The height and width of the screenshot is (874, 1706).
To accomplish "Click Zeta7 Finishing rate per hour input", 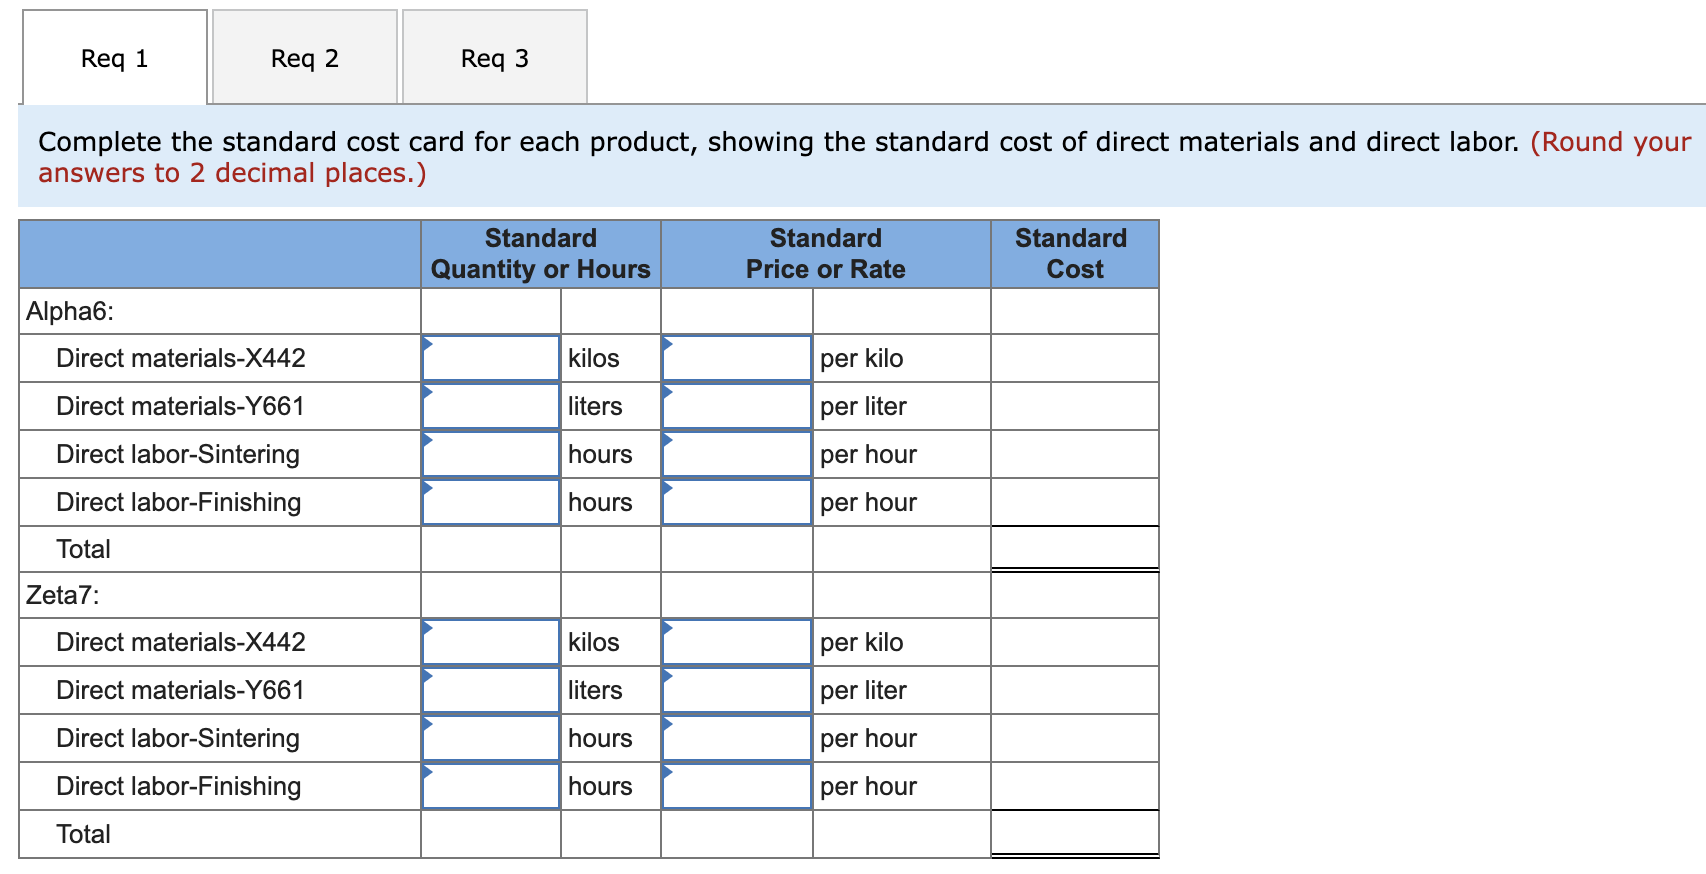I will click(736, 786).
